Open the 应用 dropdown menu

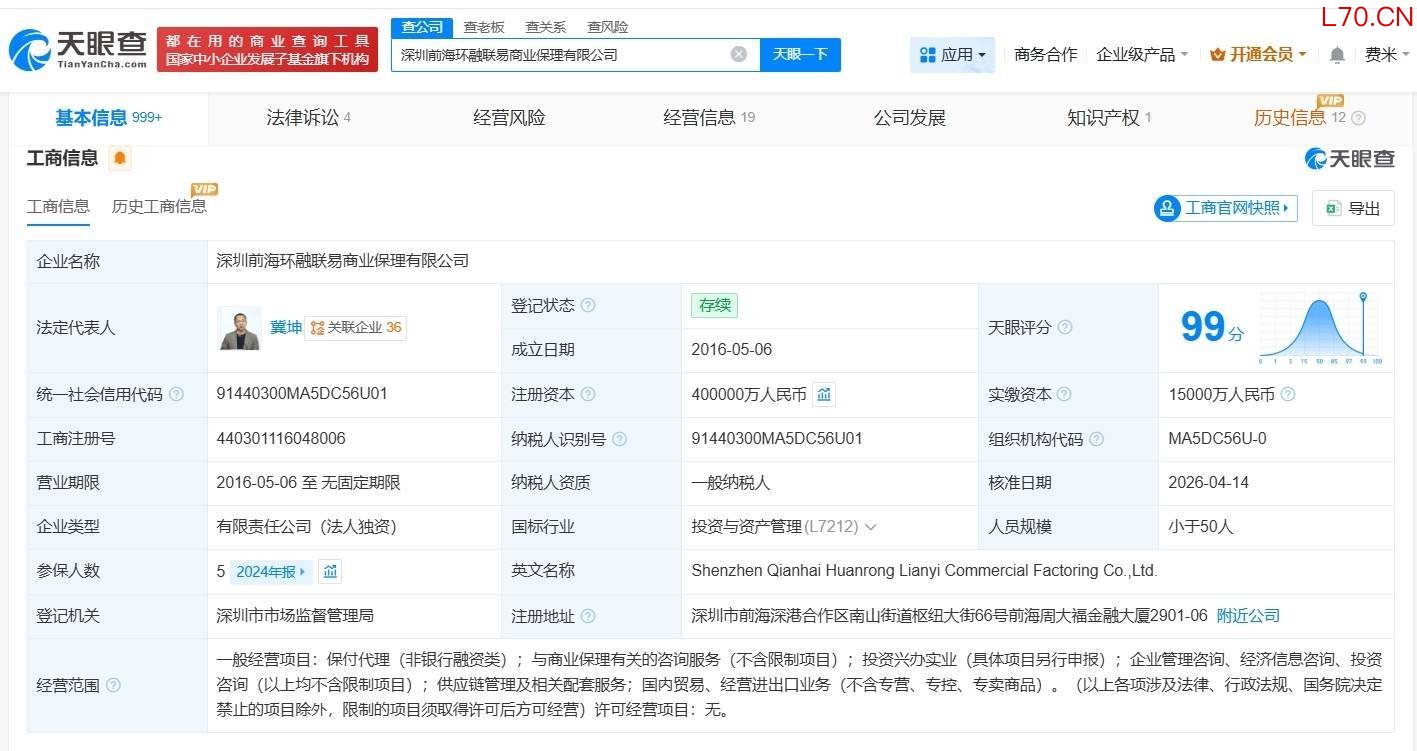click(952, 55)
